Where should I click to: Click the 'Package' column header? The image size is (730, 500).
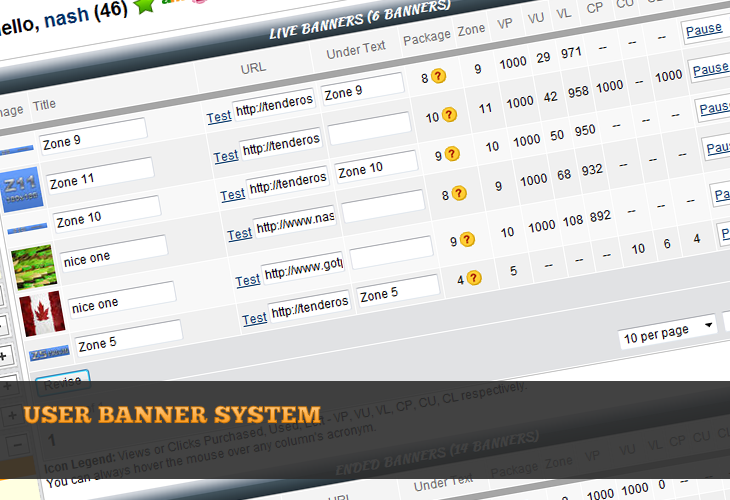tap(426, 37)
